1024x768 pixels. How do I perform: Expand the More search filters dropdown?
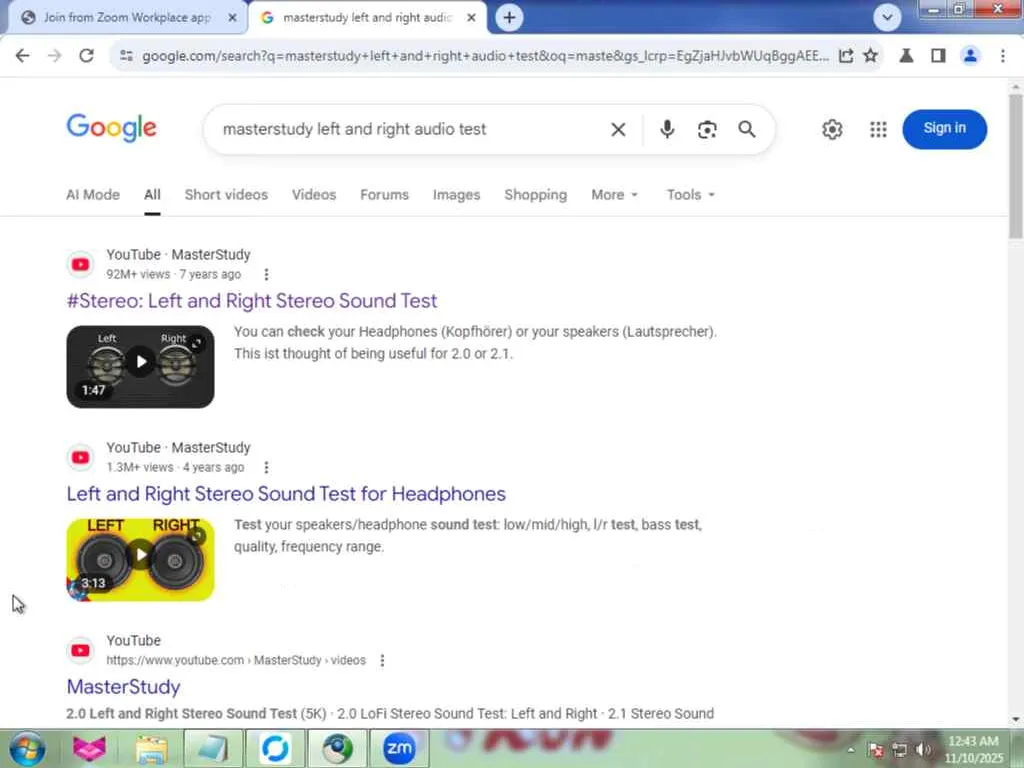(x=615, y=195)
